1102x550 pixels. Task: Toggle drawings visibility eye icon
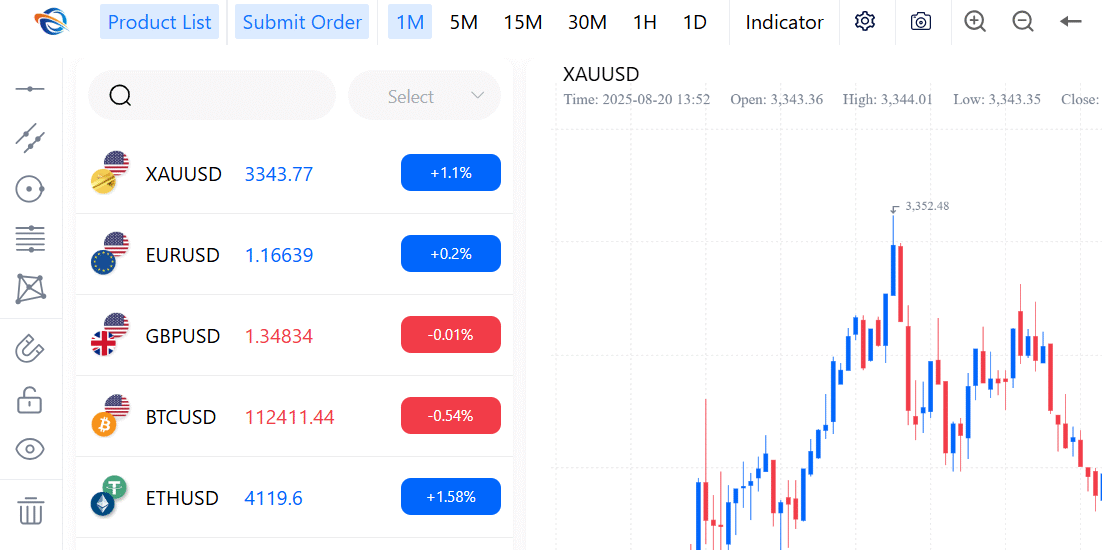click(30, 449)
